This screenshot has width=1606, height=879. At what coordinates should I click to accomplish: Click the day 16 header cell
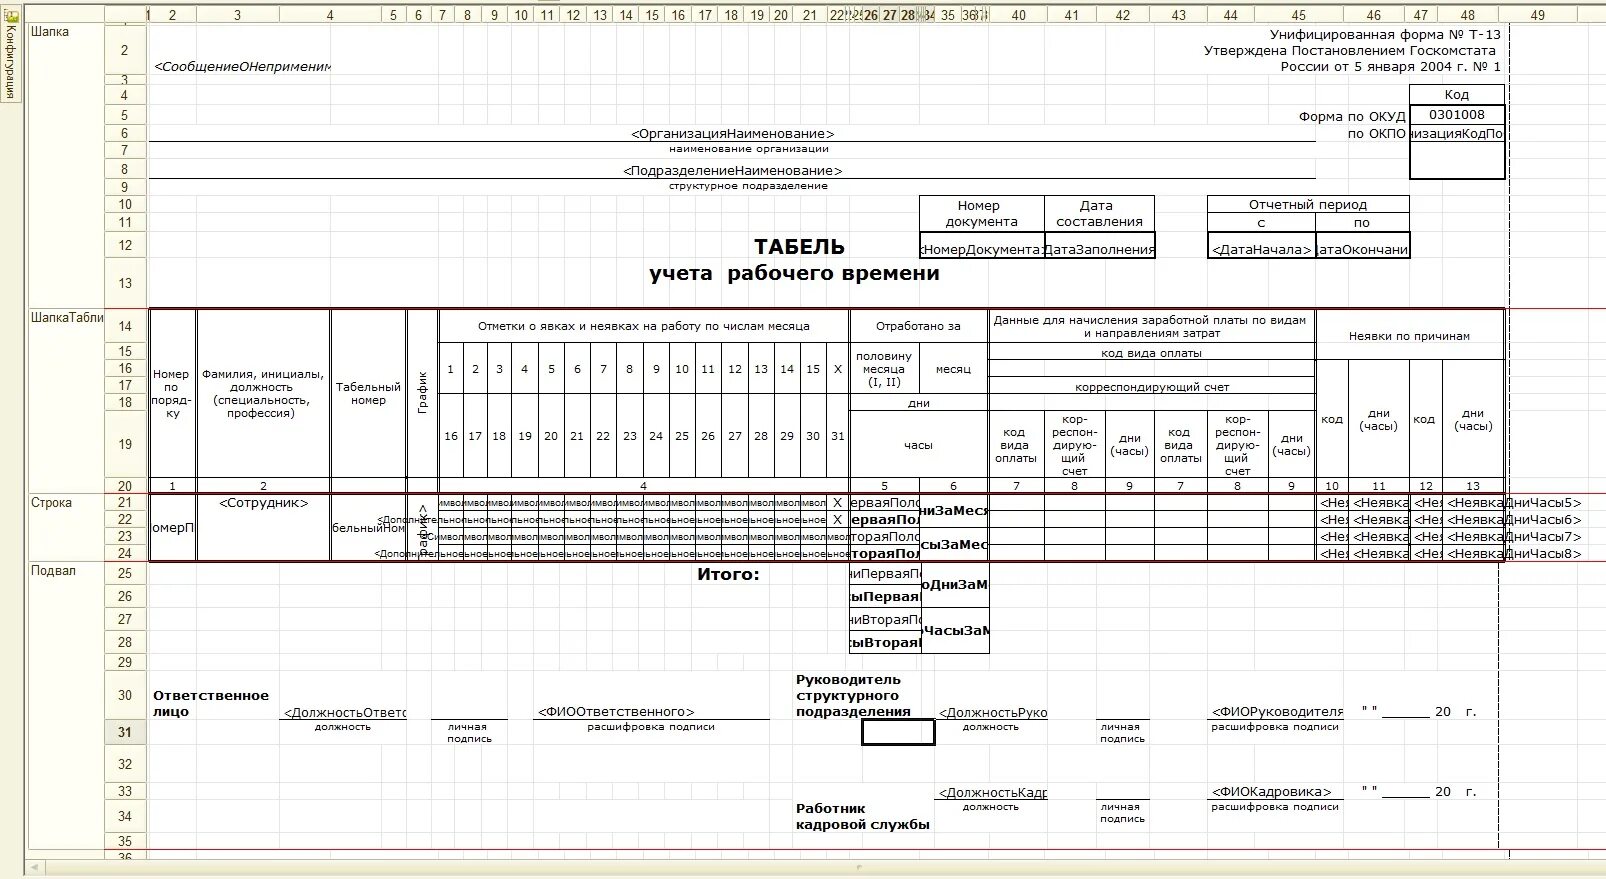(x=451, y=436)
